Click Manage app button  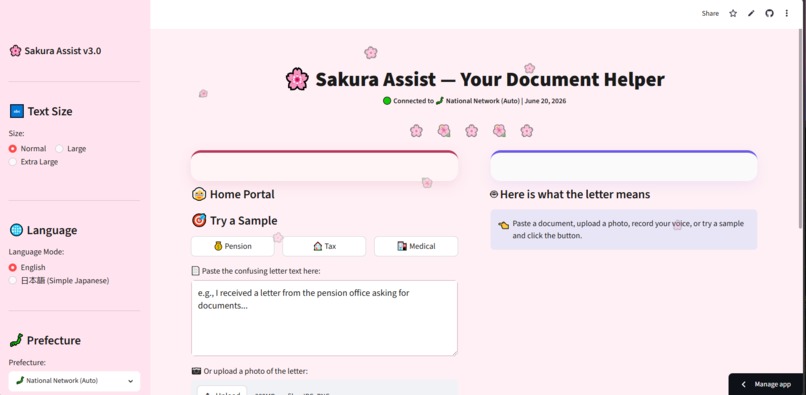(767, 384)
